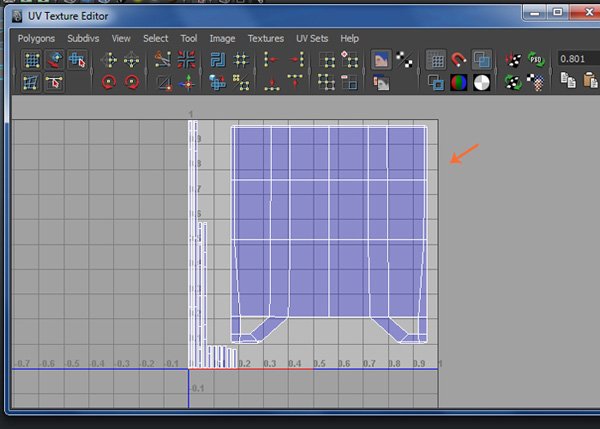The image size is (600, 429).
Task: Show alpha channel with white circle icon
Action: click(481, 82)
